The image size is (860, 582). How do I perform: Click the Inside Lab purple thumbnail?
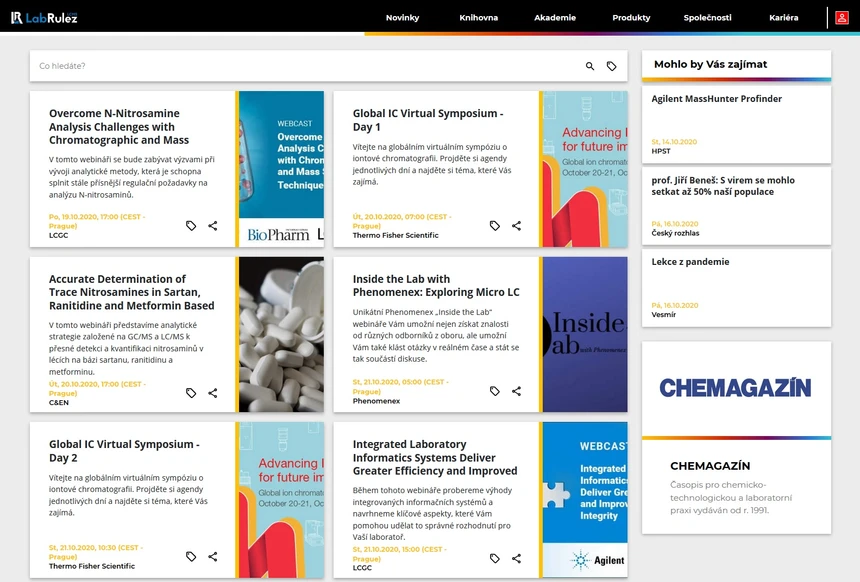click(x=585, y=335)
